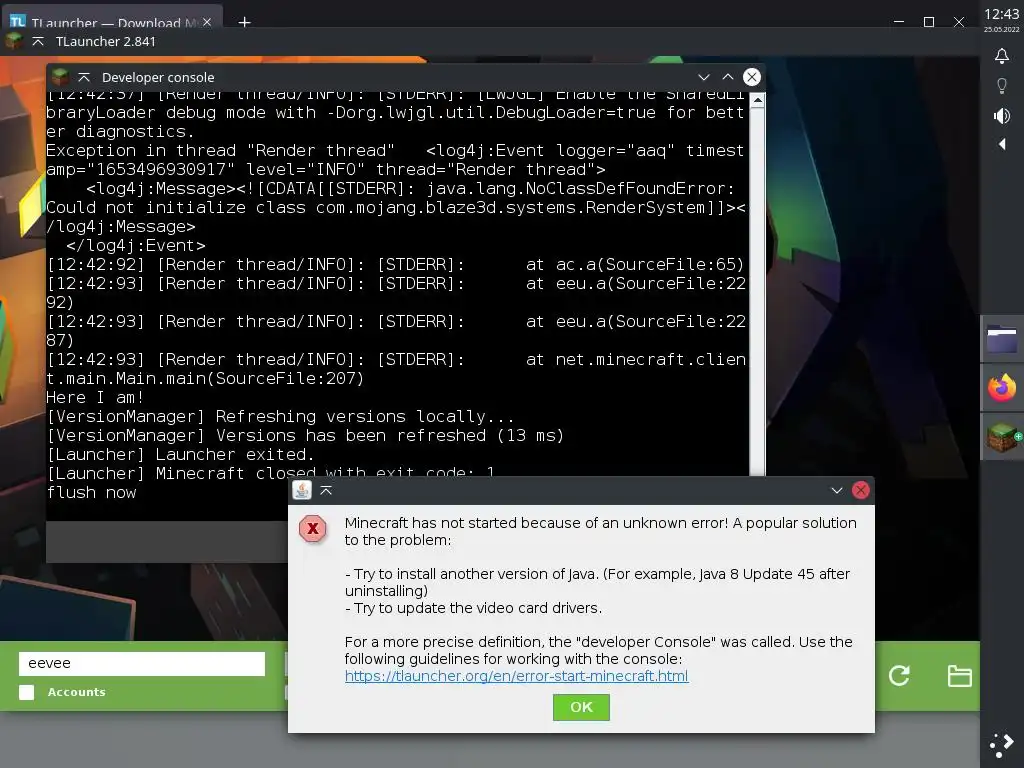Image resolution: width=1024 pixels, height=768 pixels.
Task: Toggle the Accounts checkbox
Action: pyautogui.click(x=27, y=692)
